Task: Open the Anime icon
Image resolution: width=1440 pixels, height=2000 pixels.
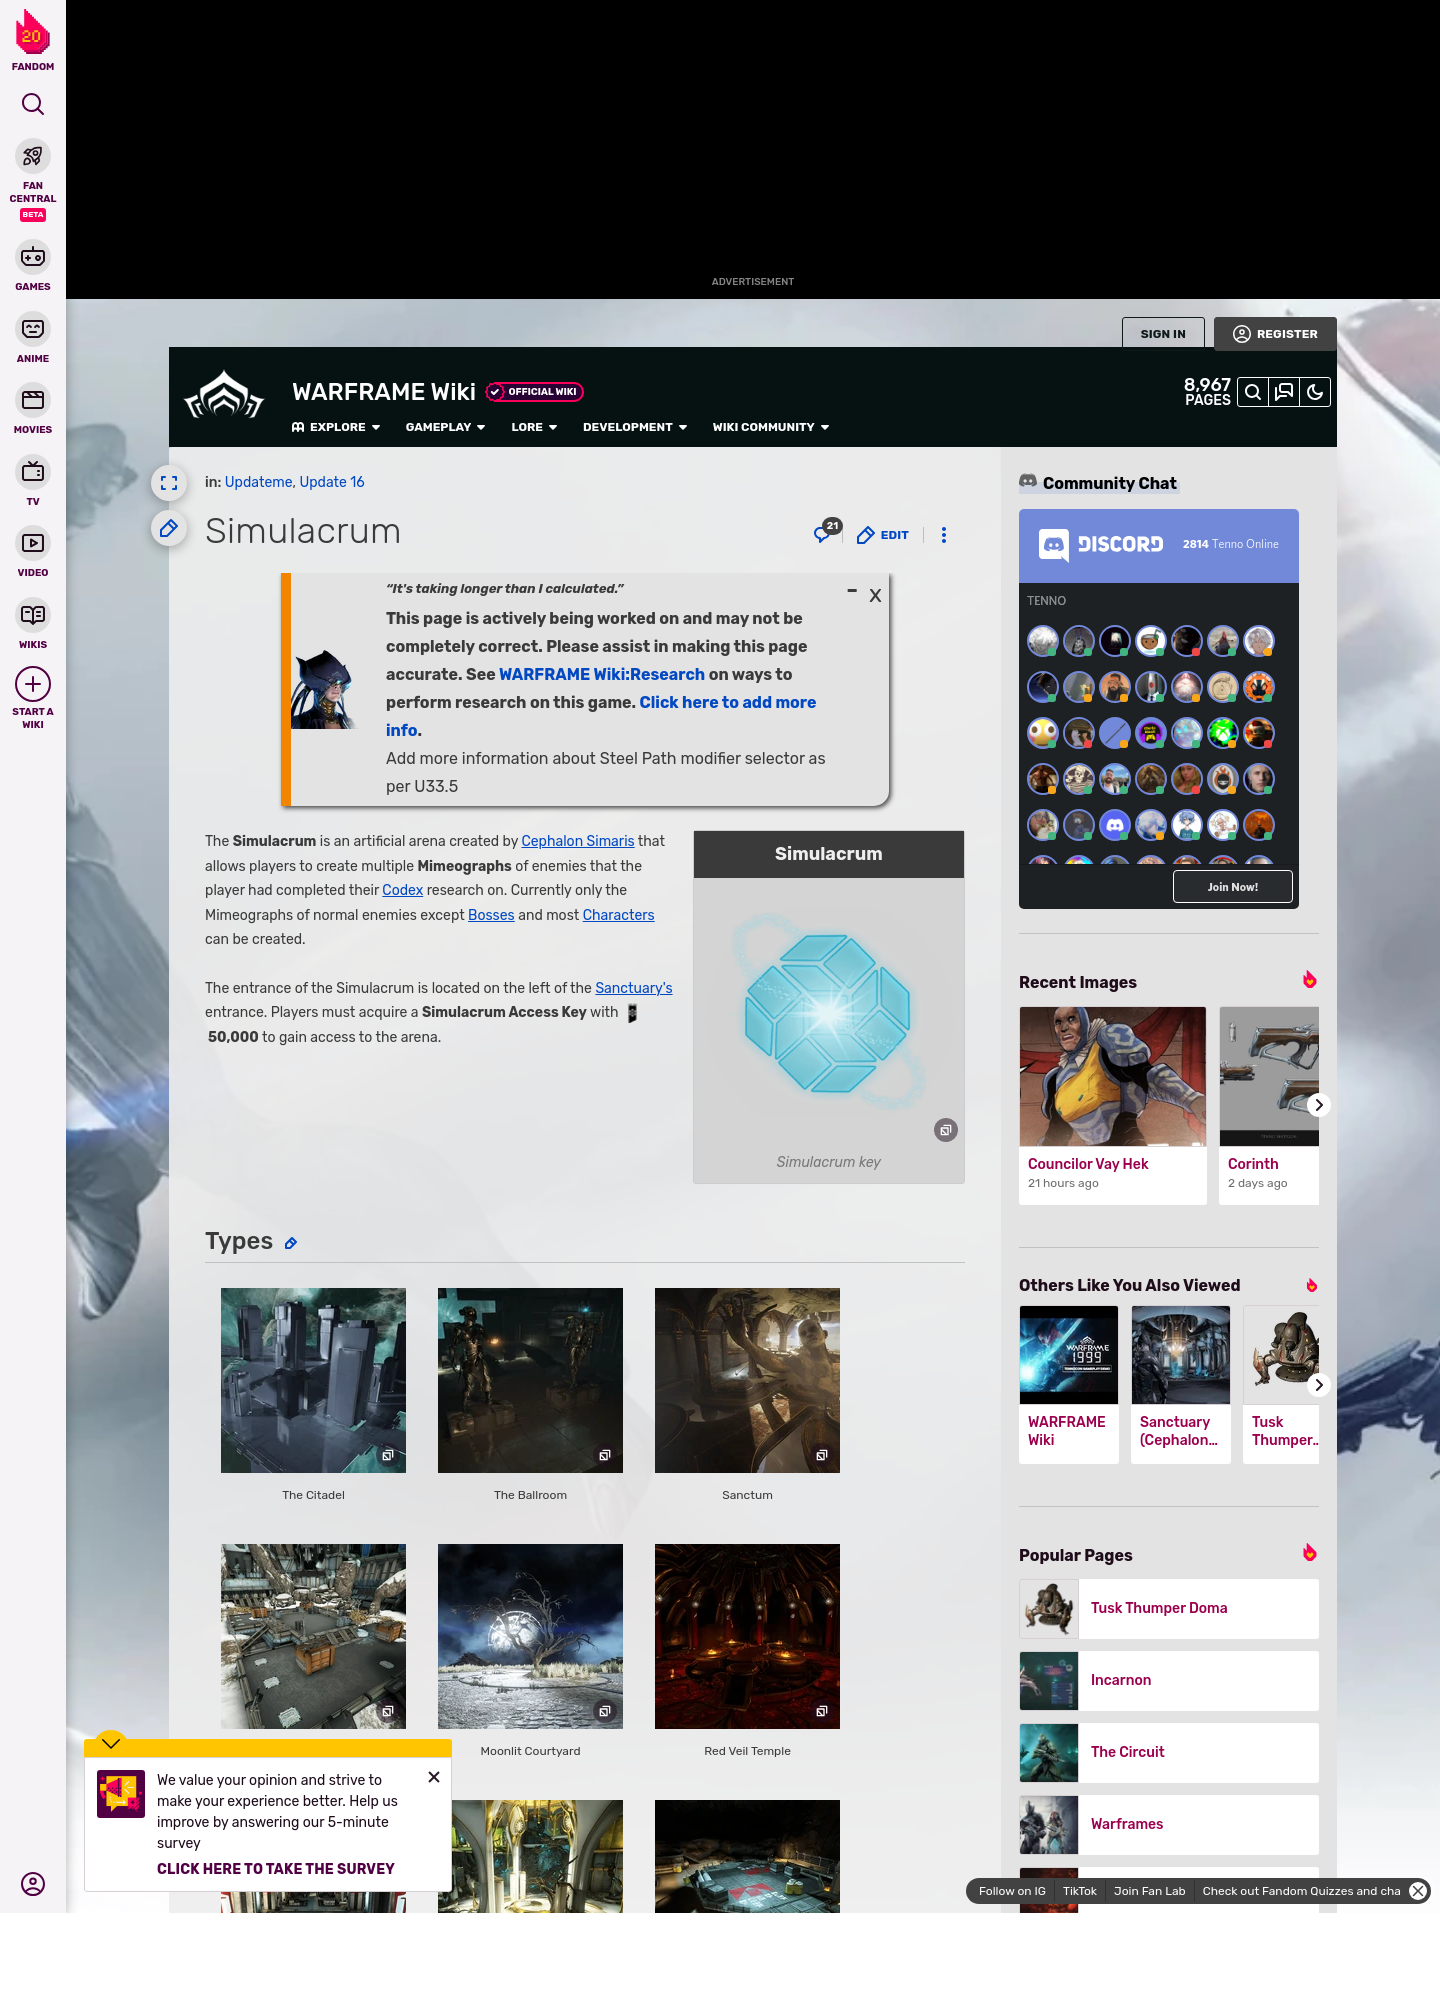Action: [x=33, y=329]
